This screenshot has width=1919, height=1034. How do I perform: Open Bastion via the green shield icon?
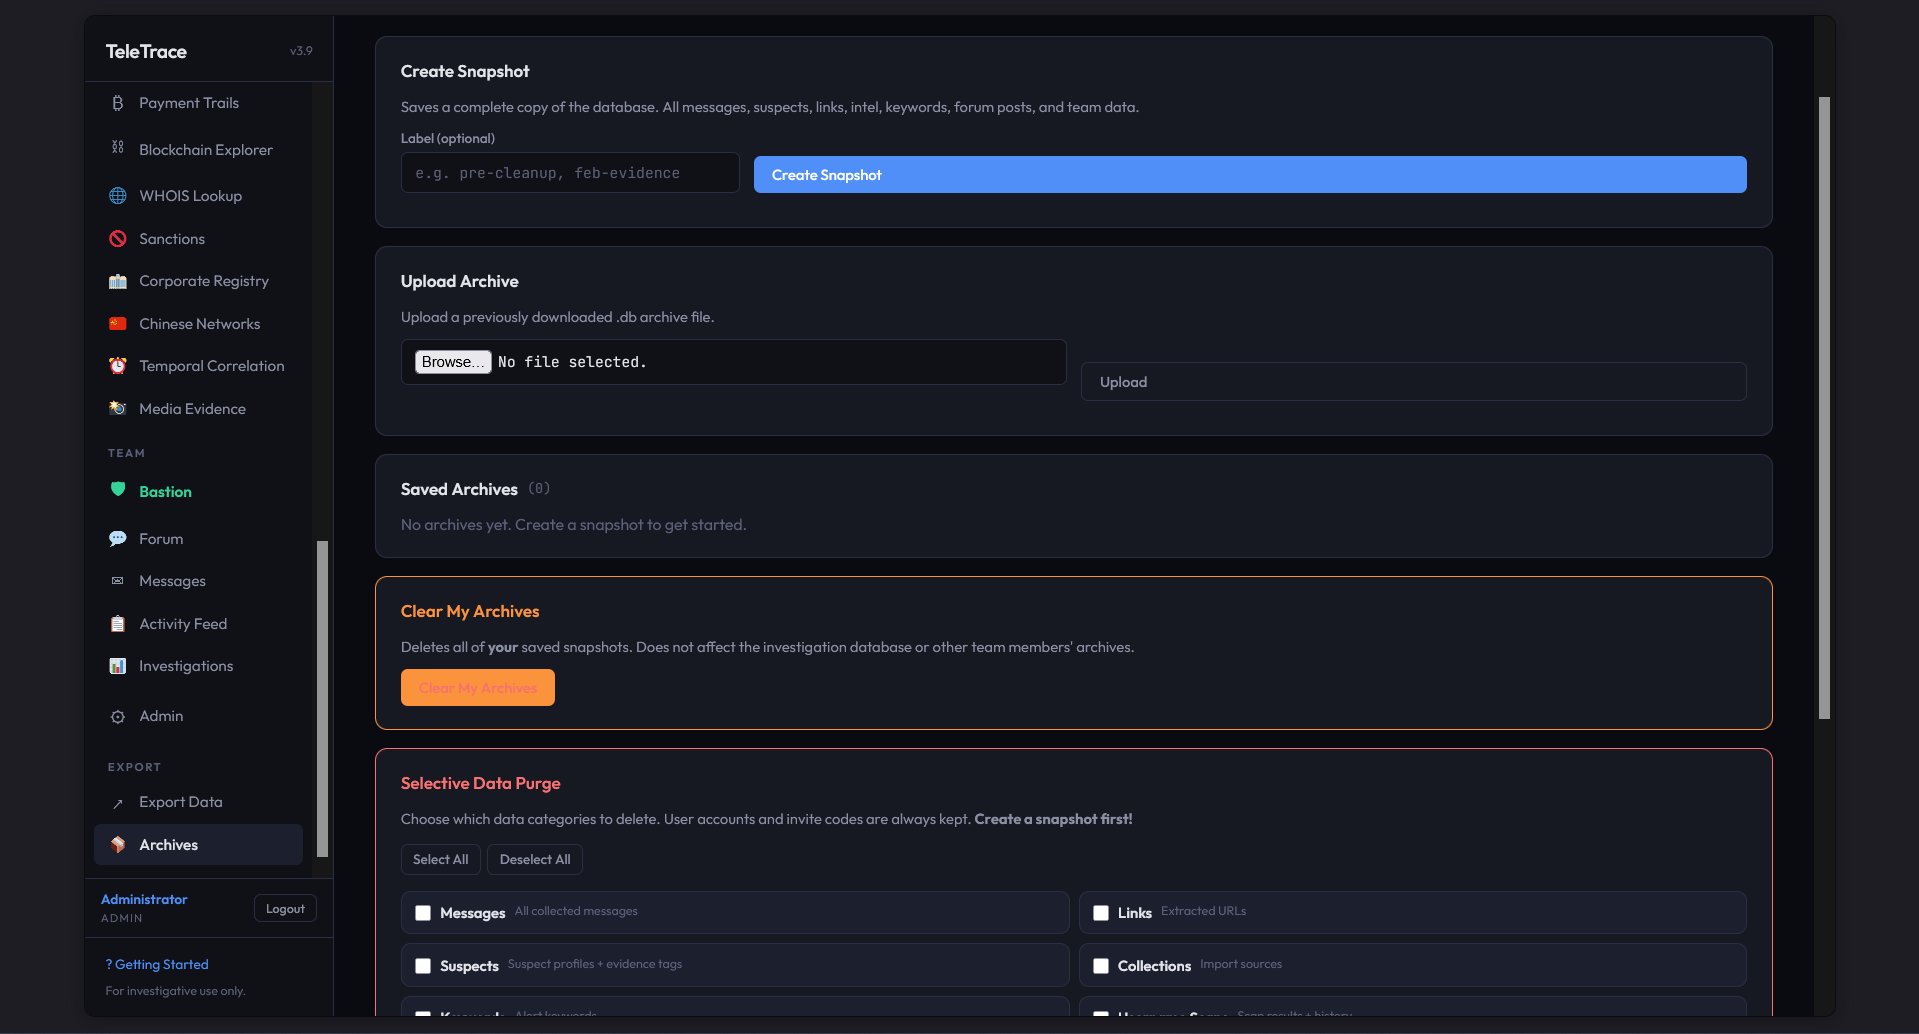118,490
